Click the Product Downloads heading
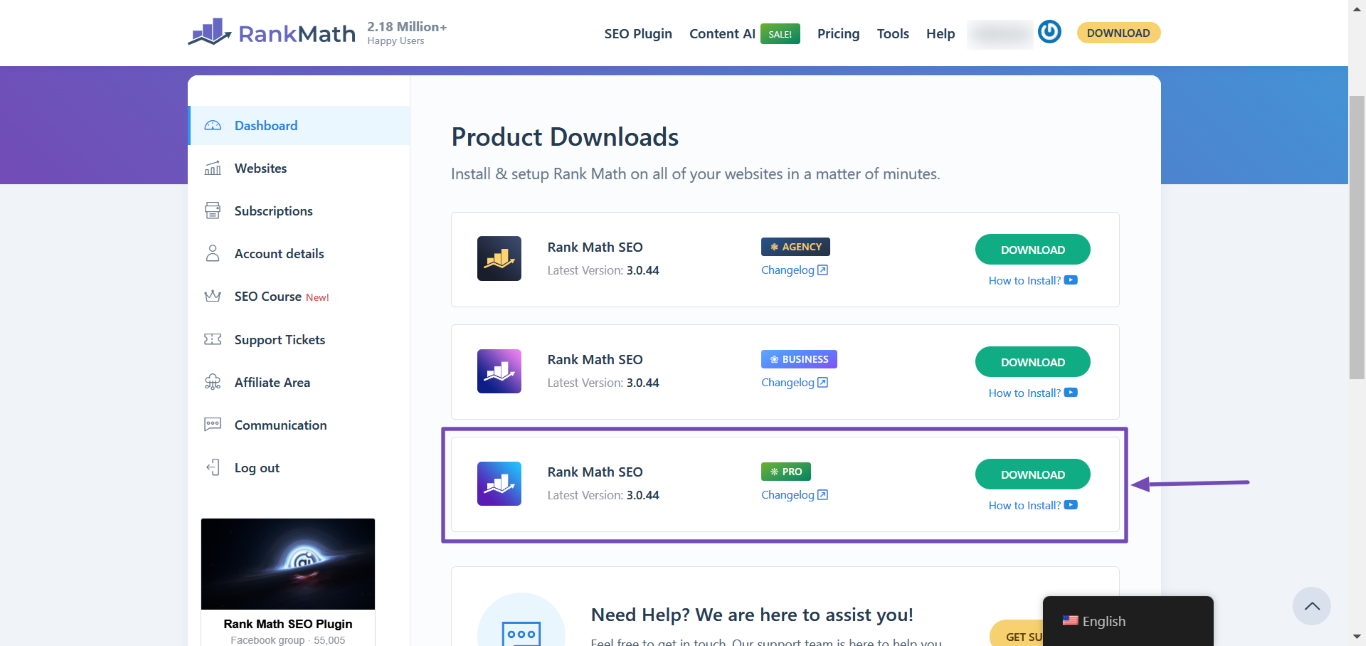The image size is (1366, 646). [x=565, y=137]
